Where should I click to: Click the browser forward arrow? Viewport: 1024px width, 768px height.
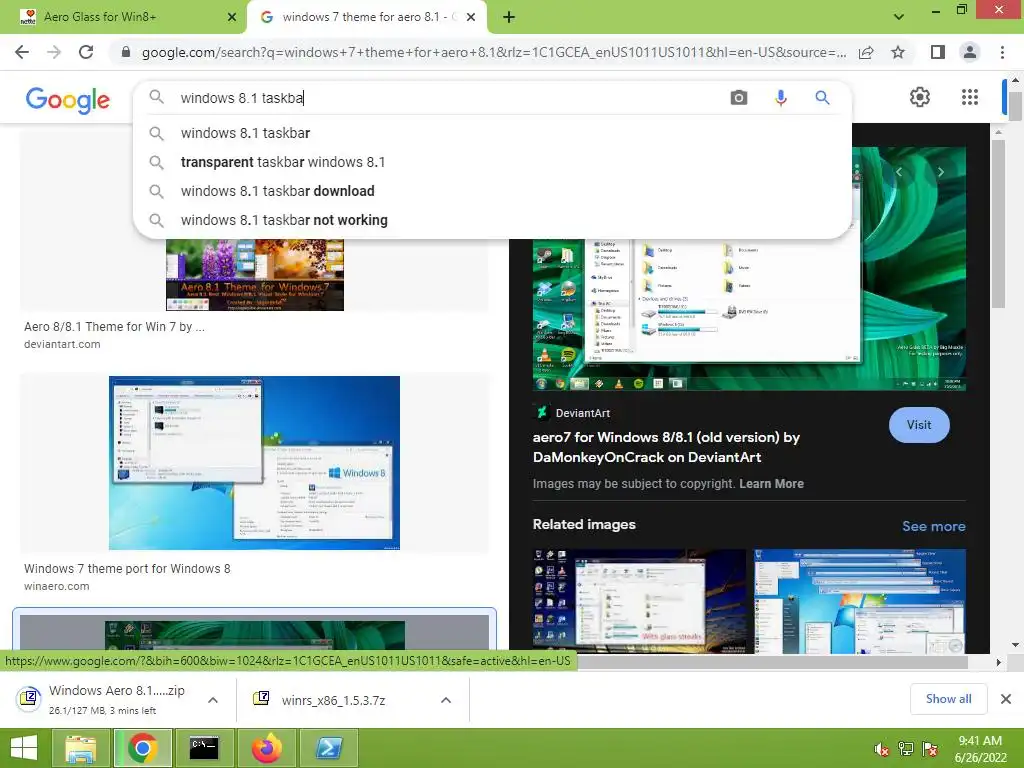(54, 52)
